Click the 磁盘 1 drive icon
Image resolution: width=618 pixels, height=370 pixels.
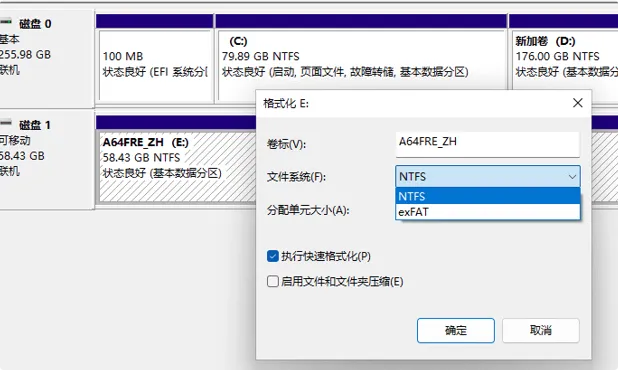6,123
